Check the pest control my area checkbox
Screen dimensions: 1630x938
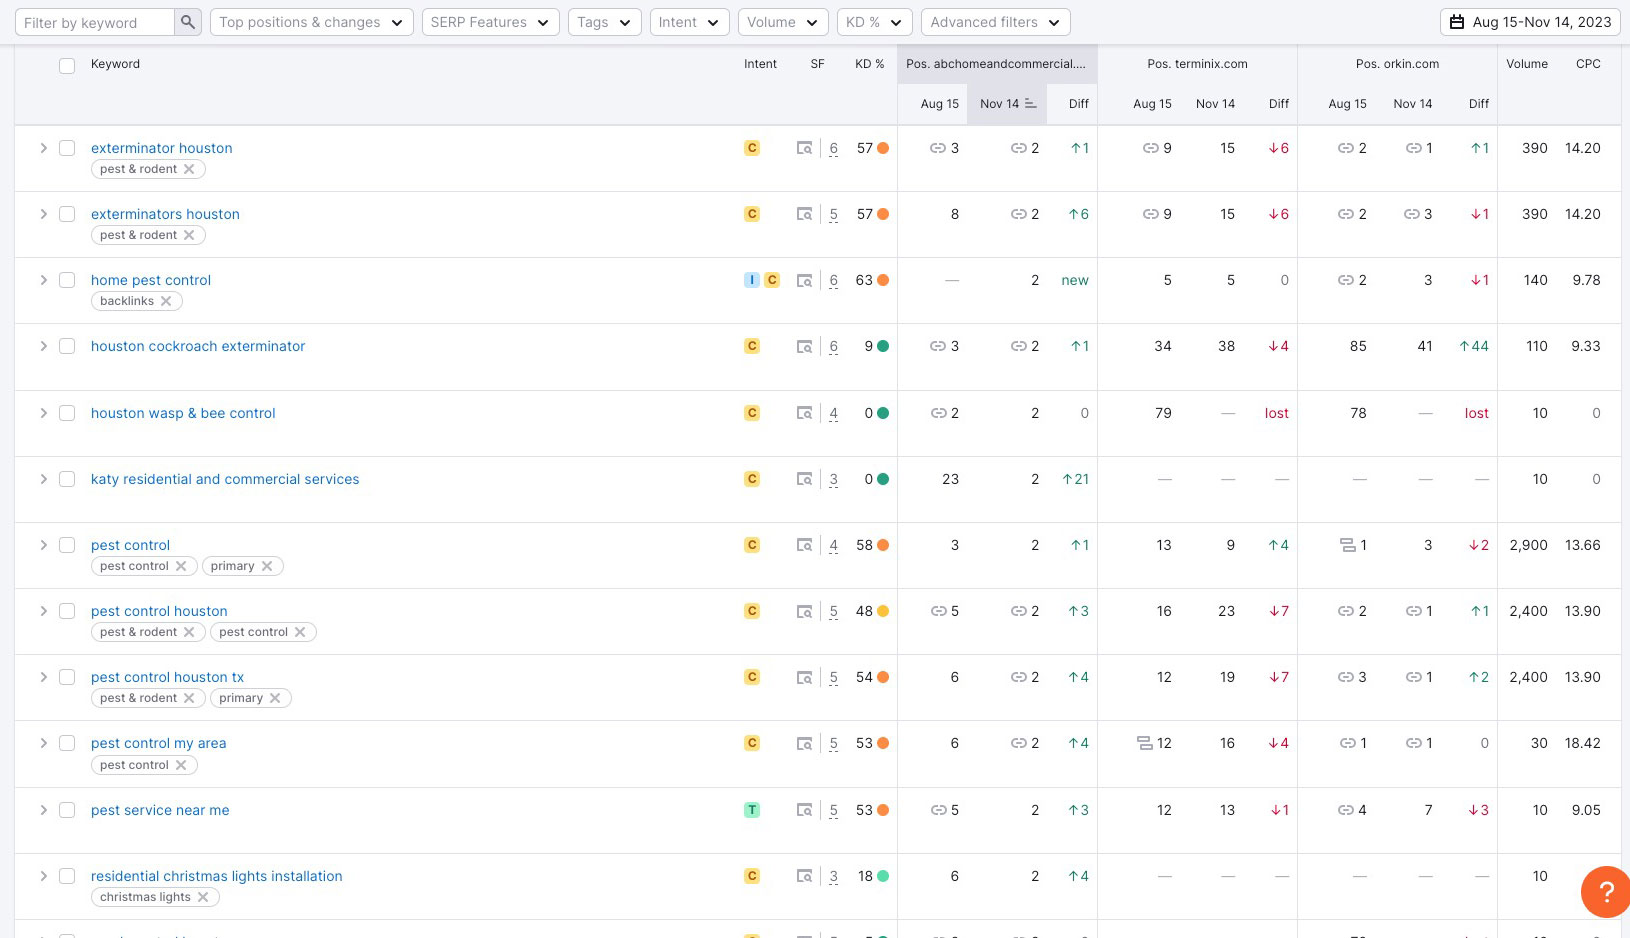67,743
